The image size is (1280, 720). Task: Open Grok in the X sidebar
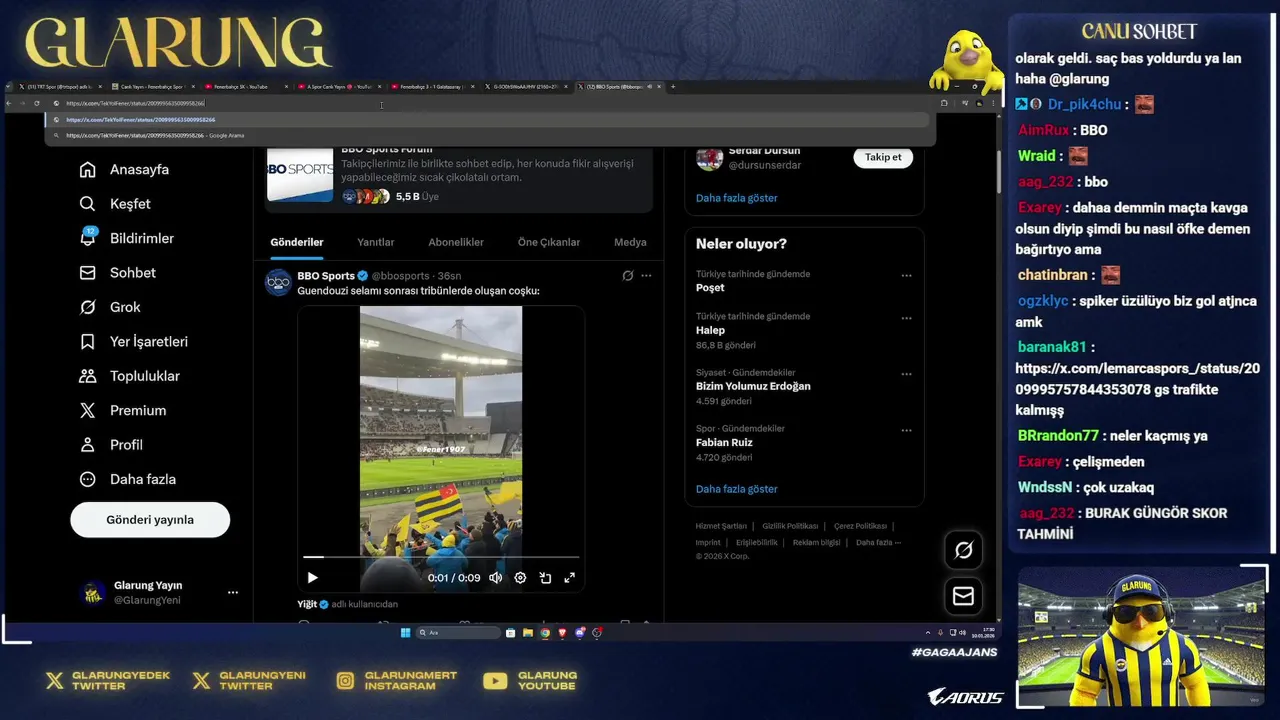click(110, 307)
